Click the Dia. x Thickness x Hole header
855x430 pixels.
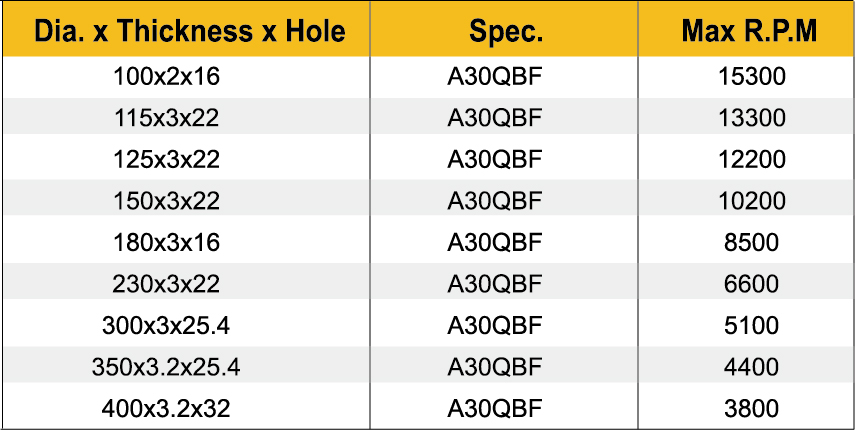[189, 32]
